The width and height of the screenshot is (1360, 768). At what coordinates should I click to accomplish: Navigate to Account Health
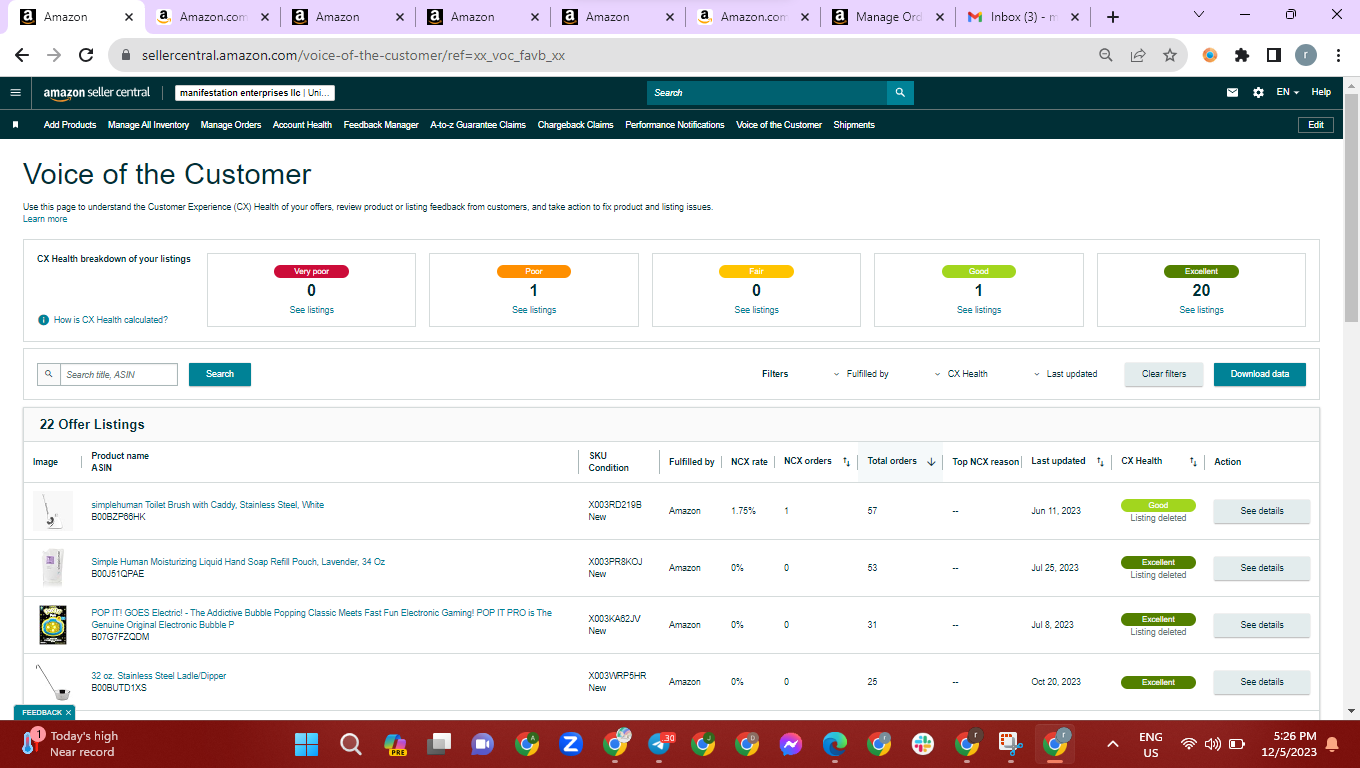coord(302,125)
